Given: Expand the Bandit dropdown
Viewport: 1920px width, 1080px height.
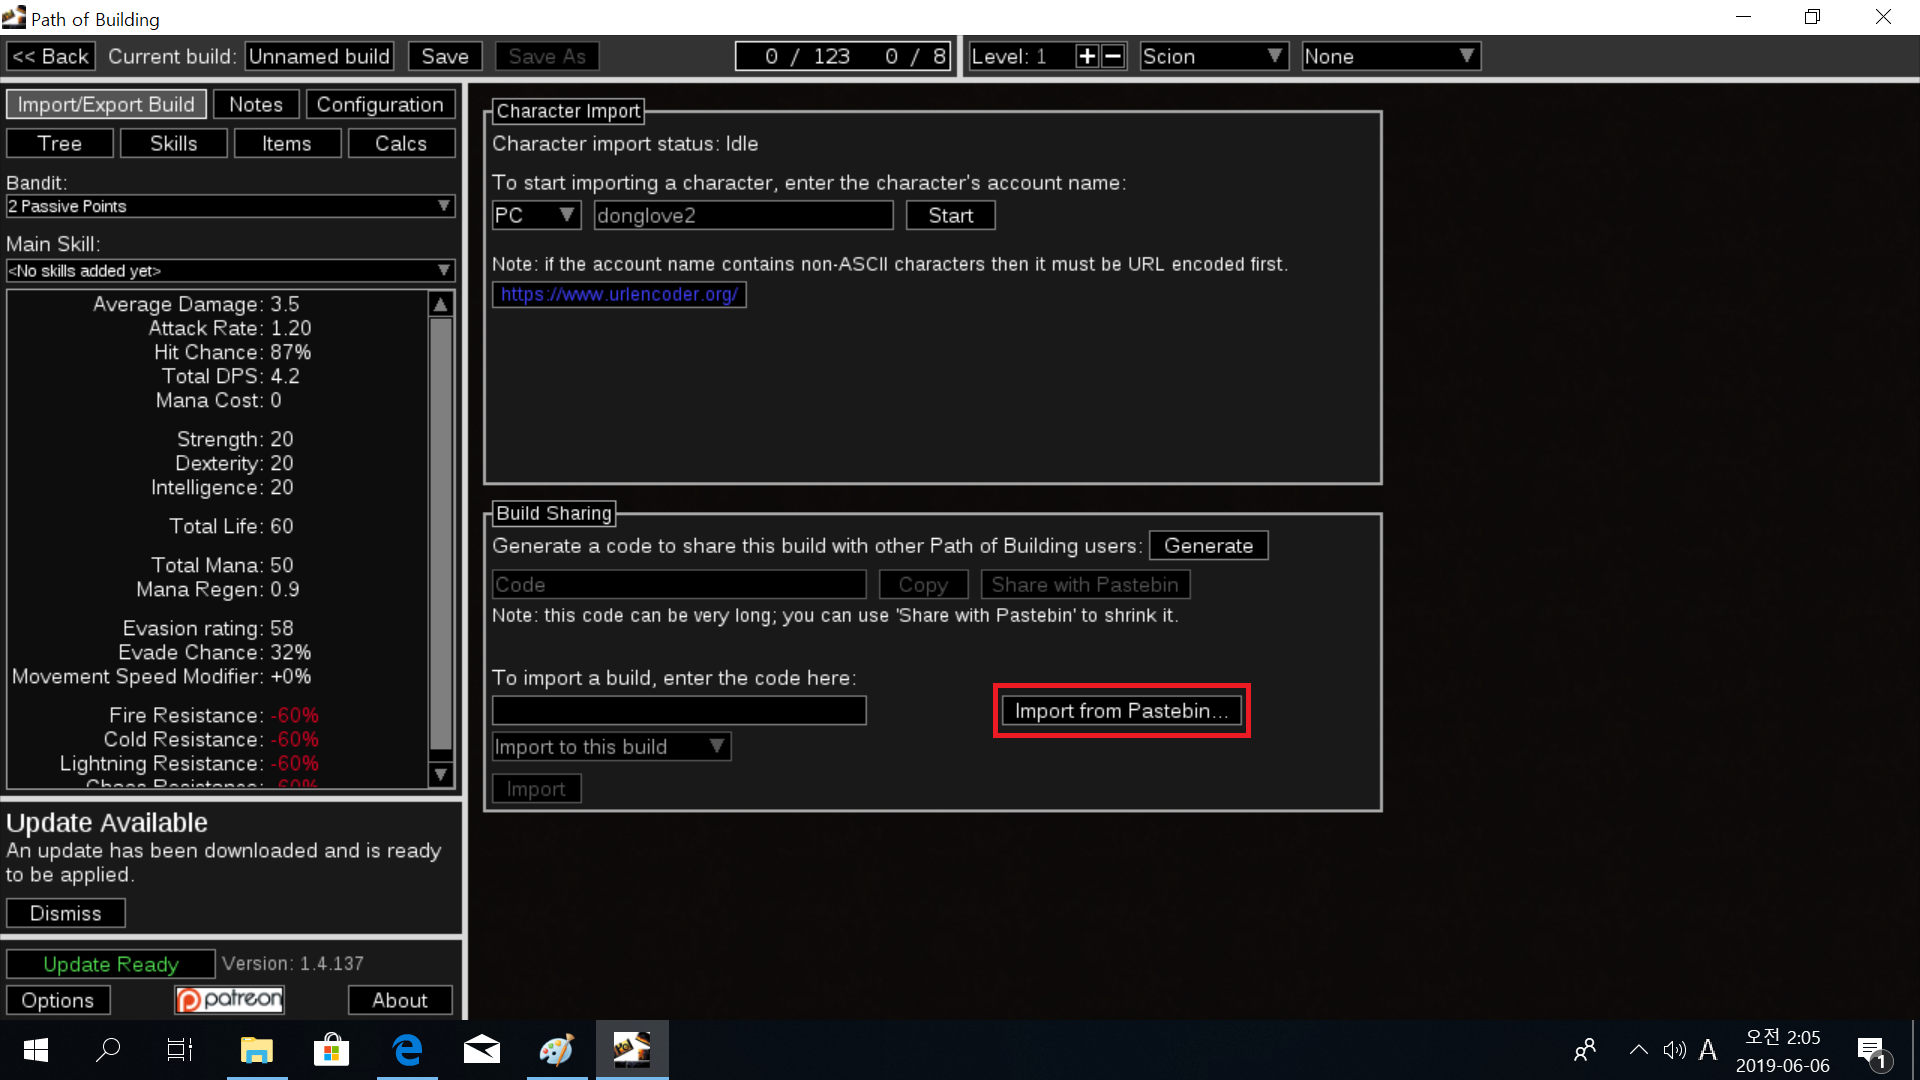Looking at the screenshot, I should click(231, 206).
